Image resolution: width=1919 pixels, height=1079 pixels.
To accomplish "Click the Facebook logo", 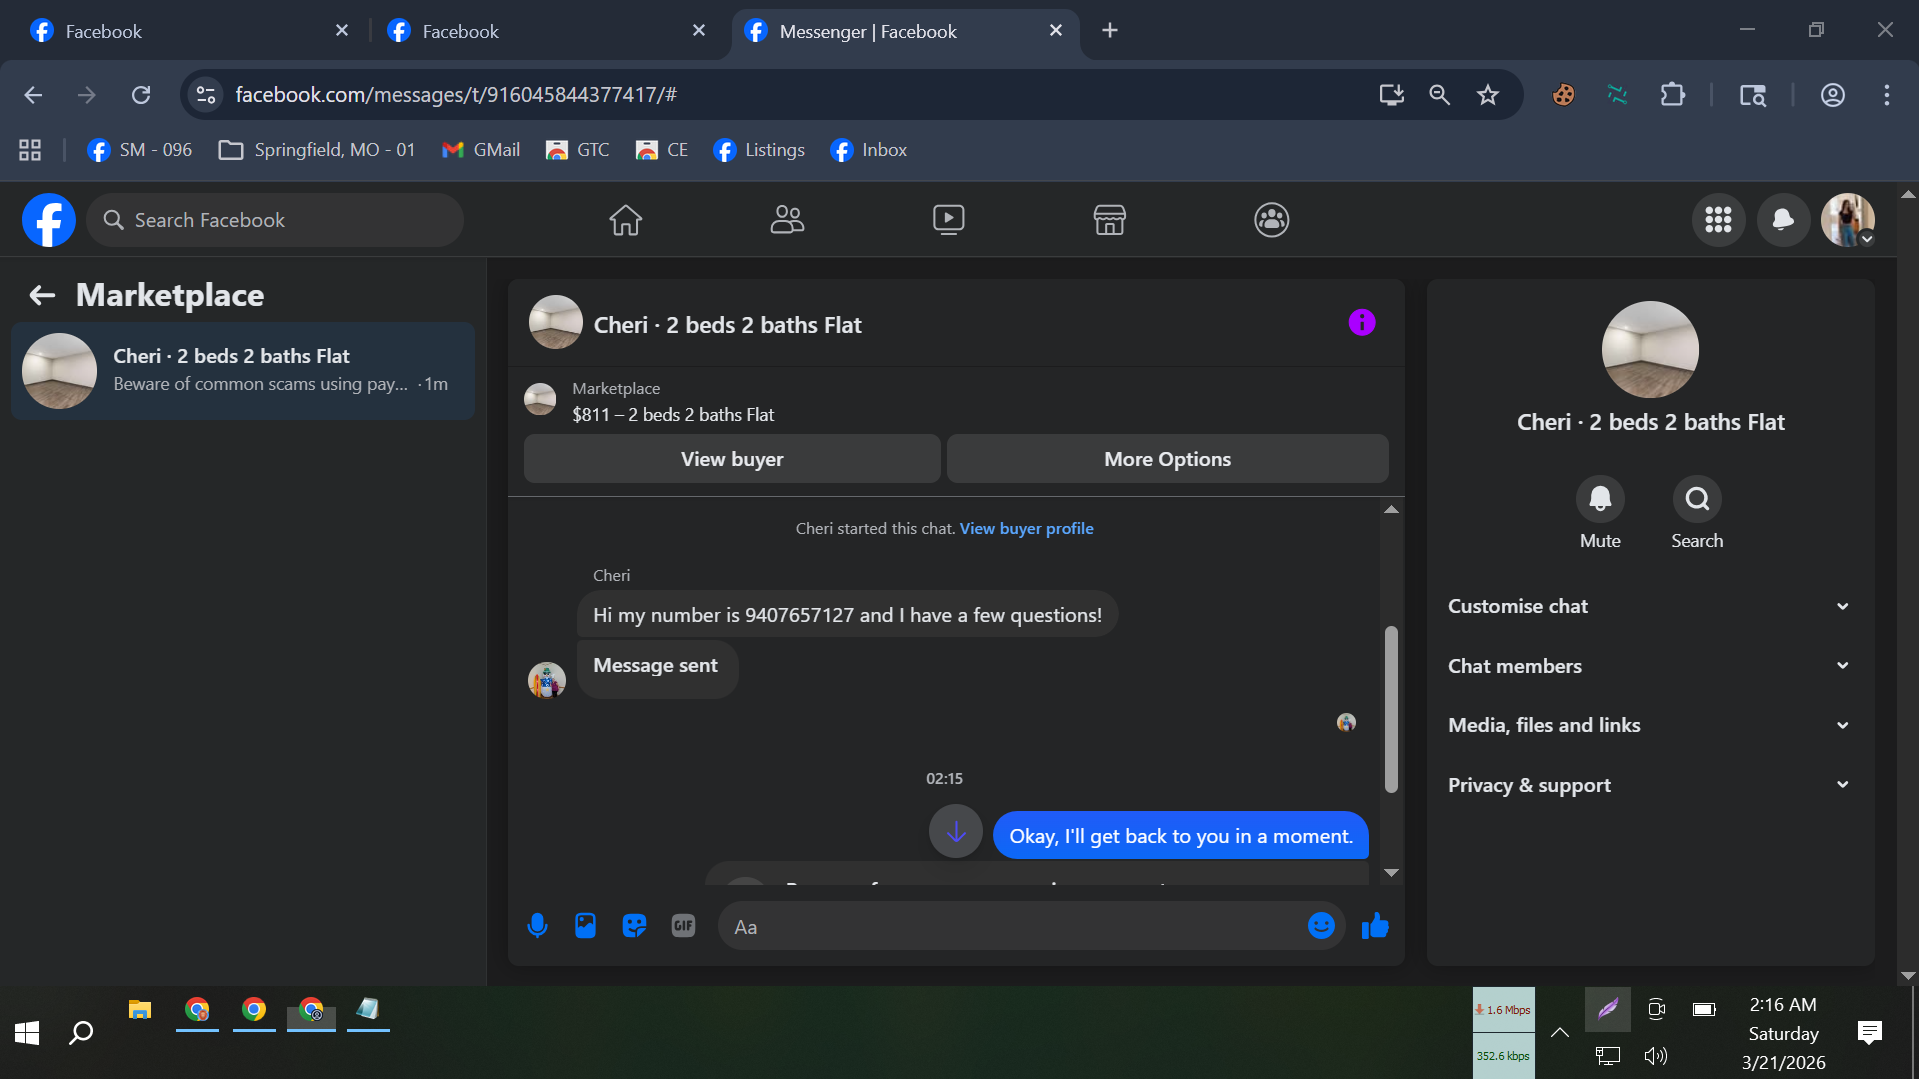I will [49, 220].
